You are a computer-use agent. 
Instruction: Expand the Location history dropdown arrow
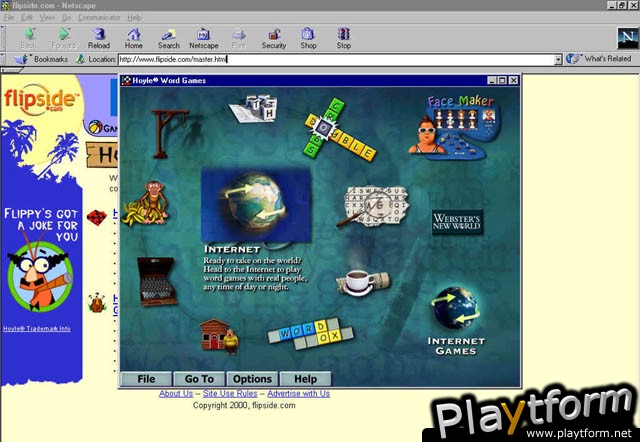(x=558, y=60)
